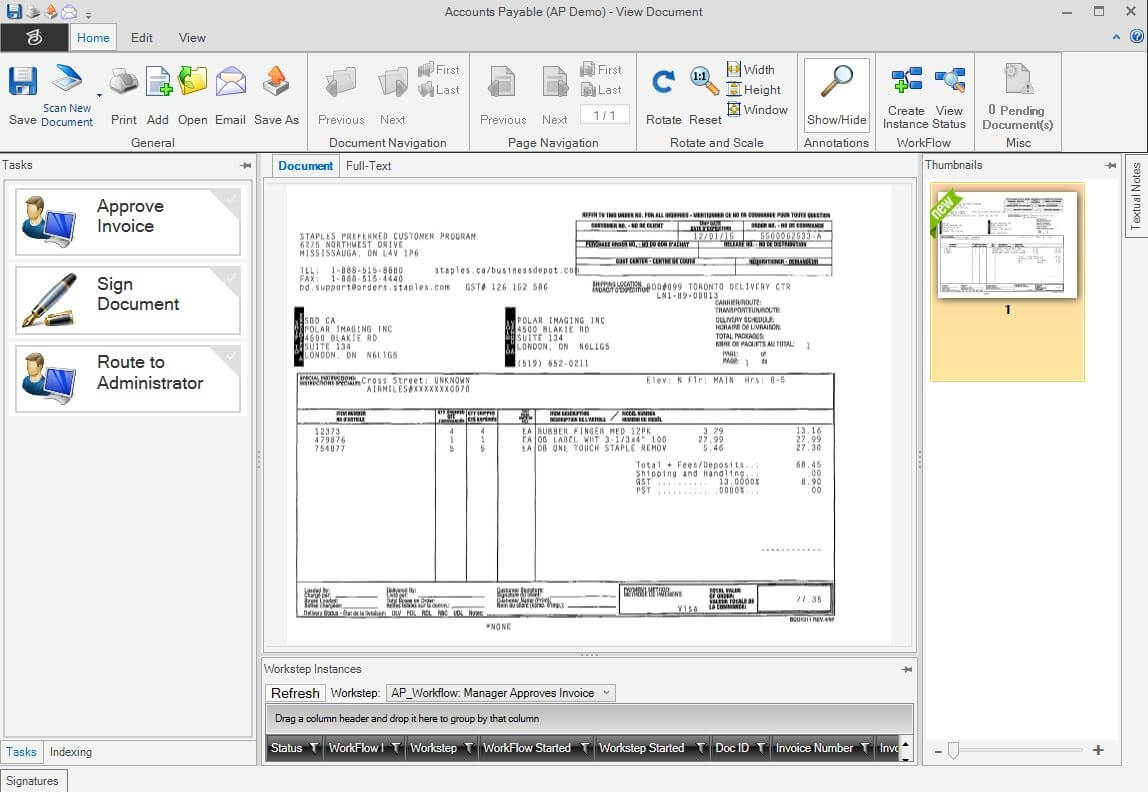Screen dimensions: 1148x792
Task: Click the Save As icon
Action: (276, 81)
